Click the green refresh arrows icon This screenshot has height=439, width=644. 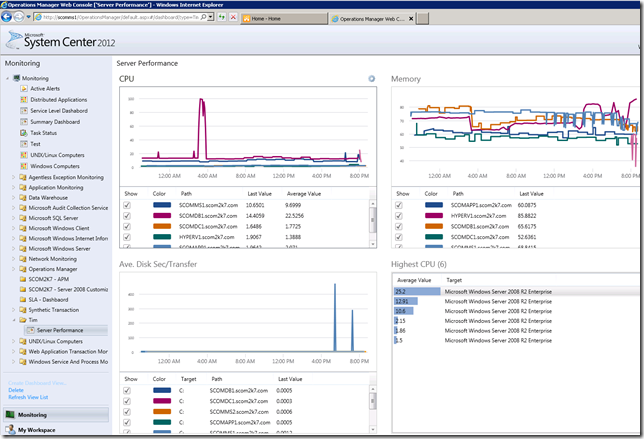point(221,17)
